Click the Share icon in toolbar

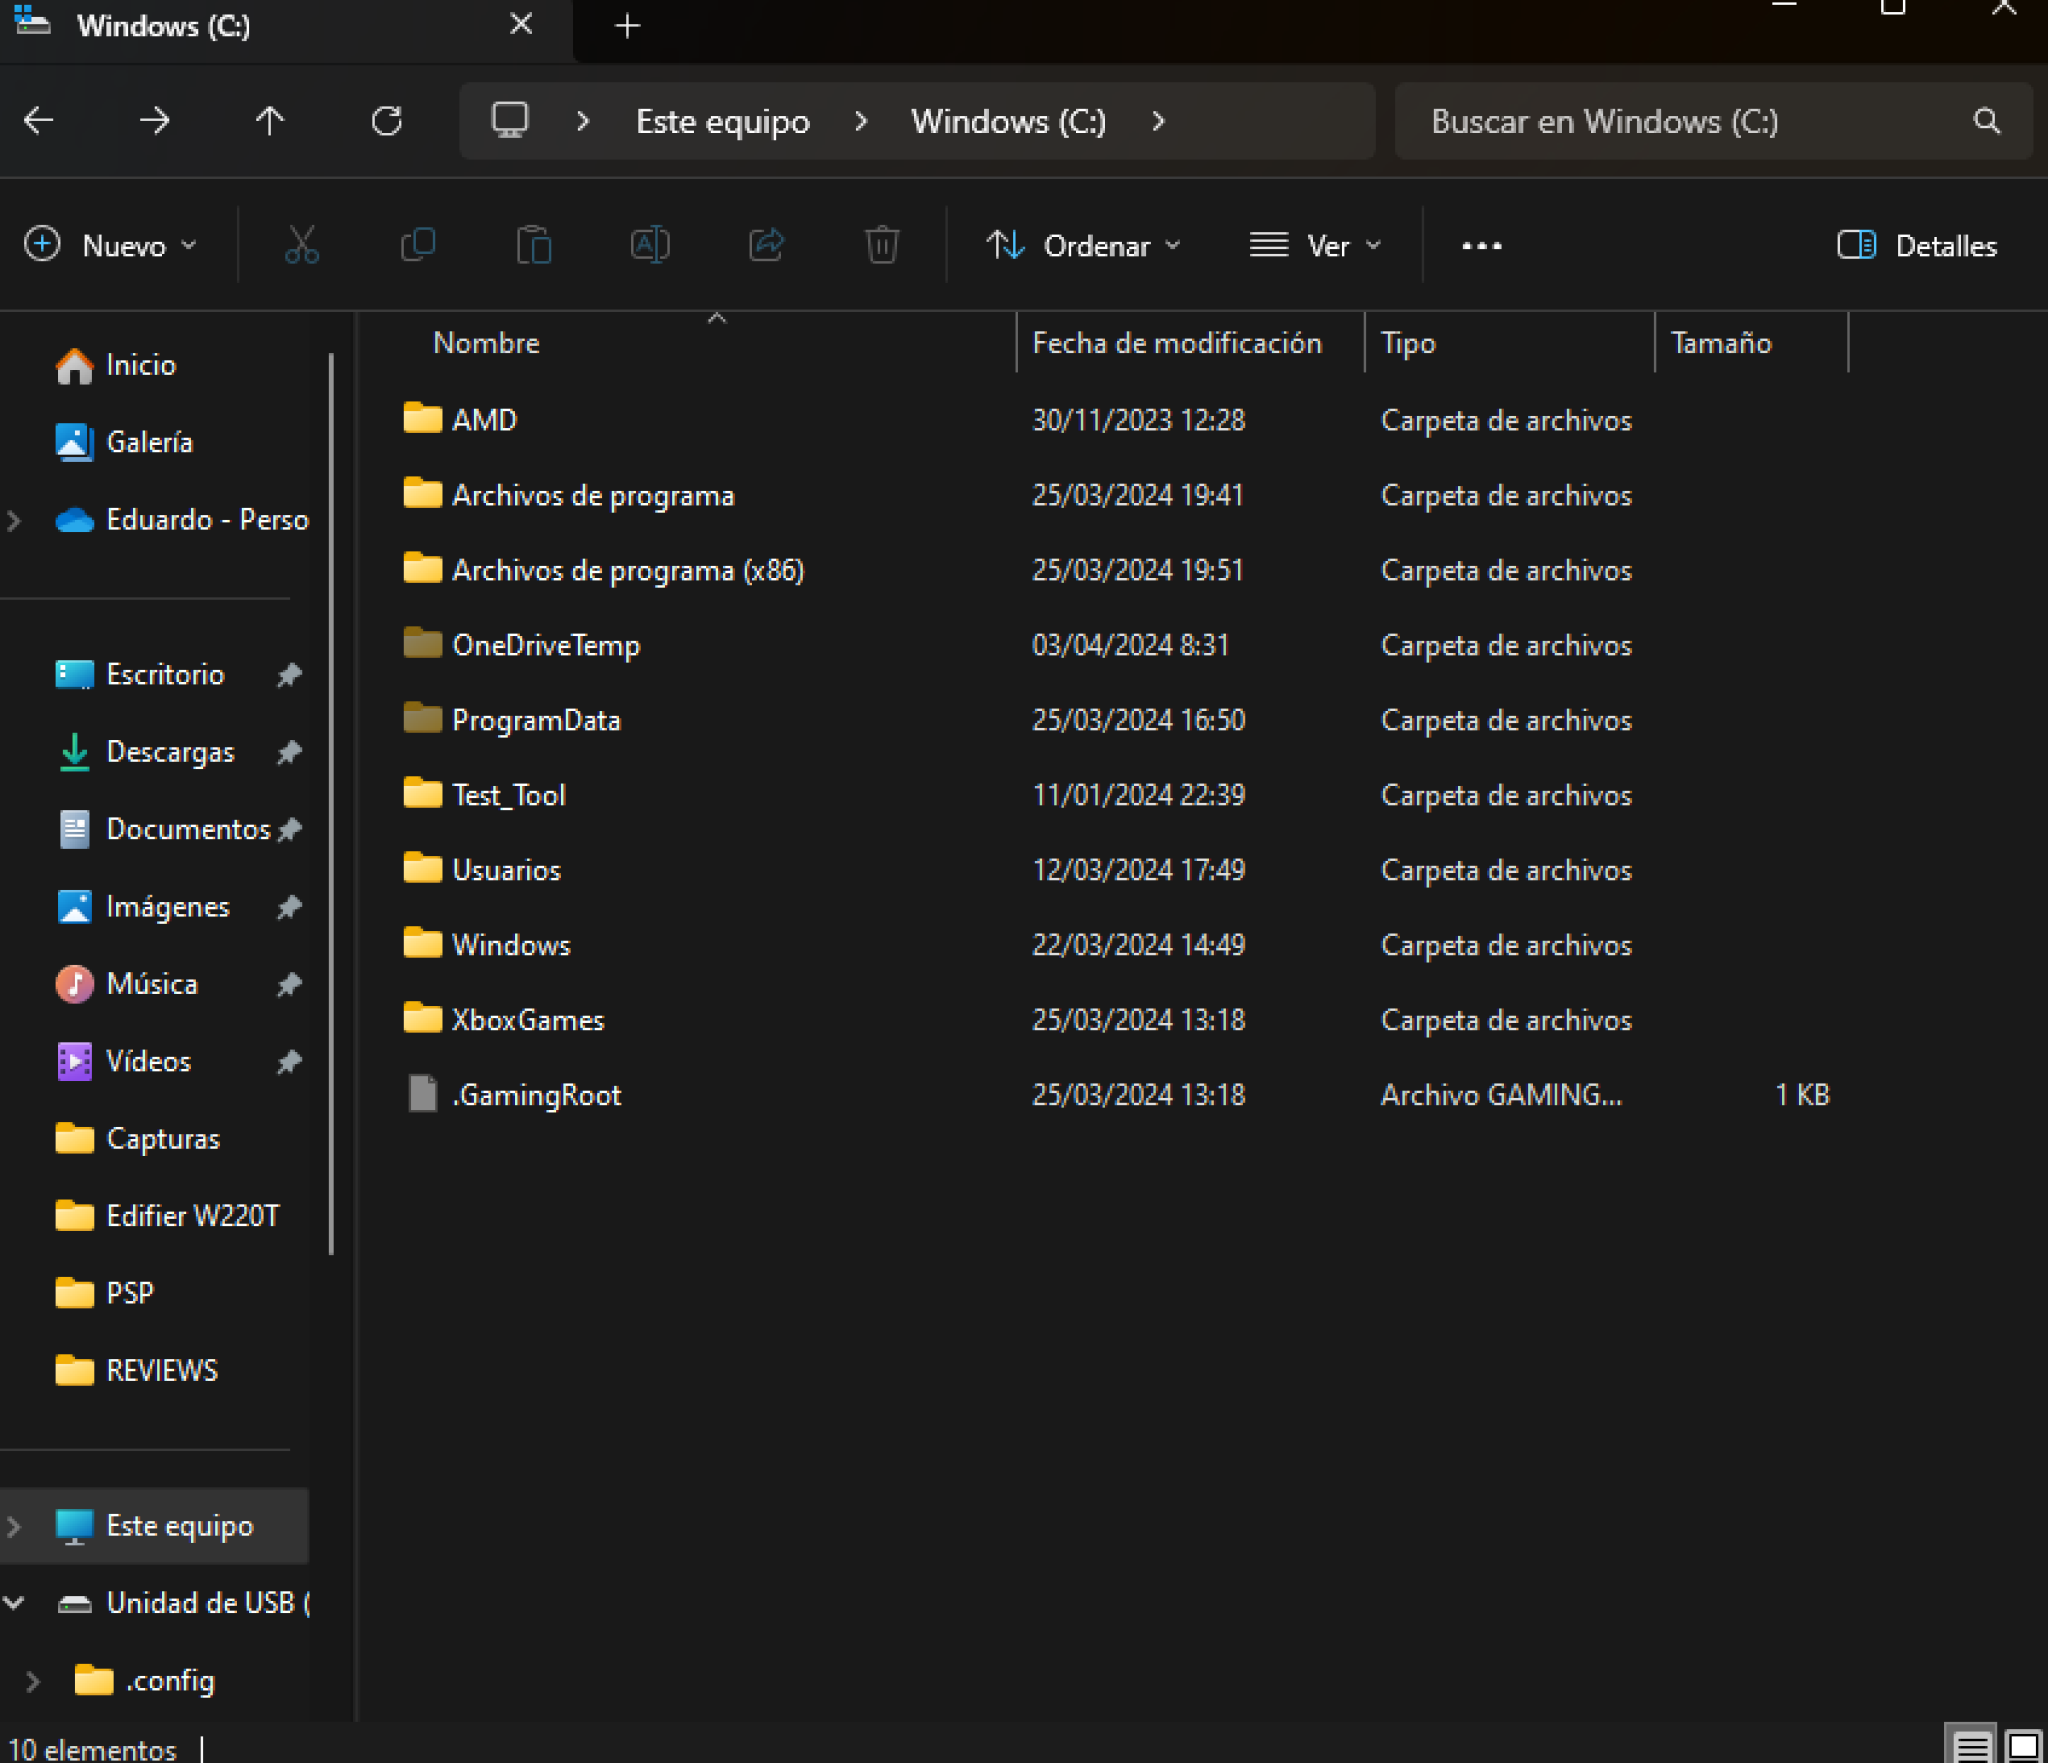click(x=766, y=245)
